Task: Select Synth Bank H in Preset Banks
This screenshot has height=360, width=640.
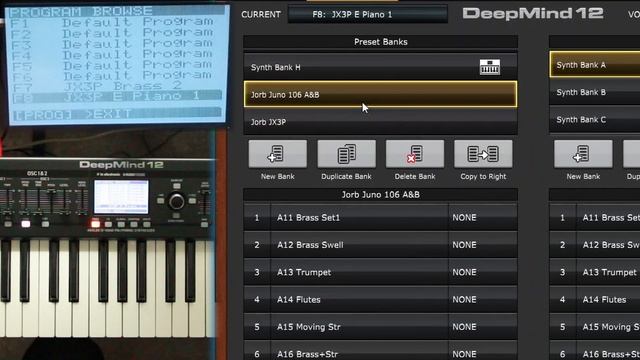Action: 380,67
